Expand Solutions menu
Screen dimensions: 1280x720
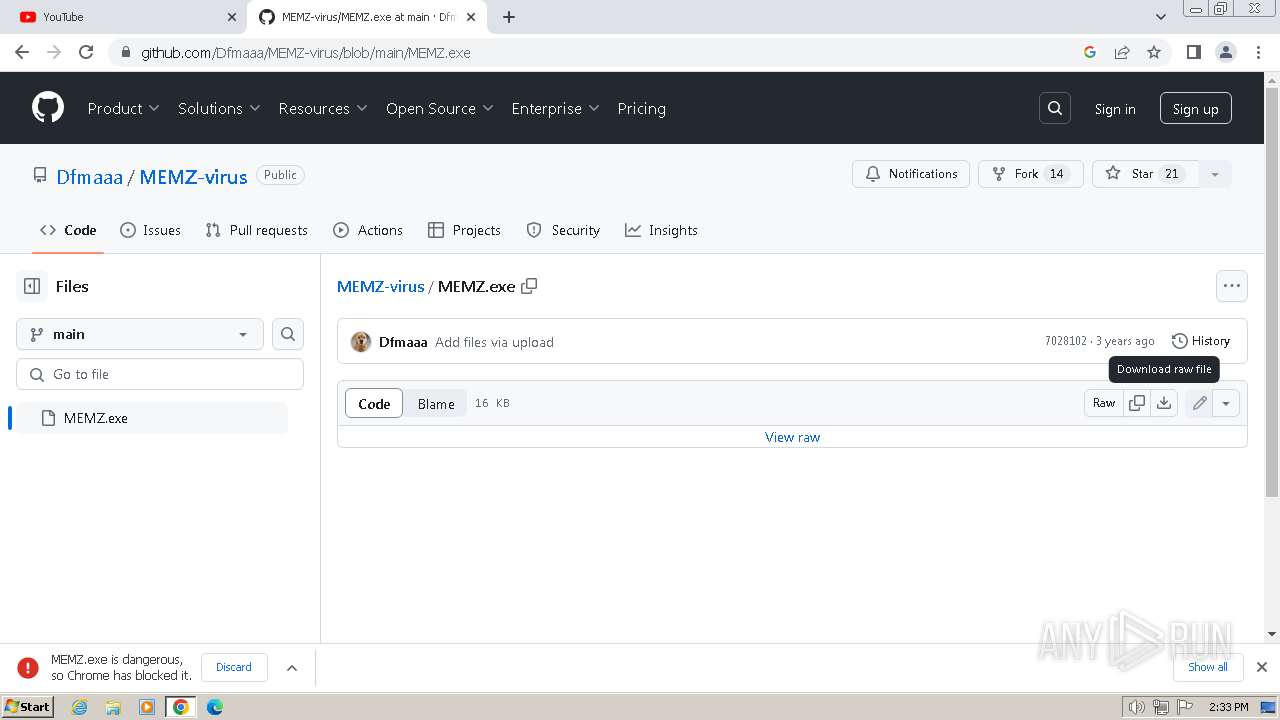[219, 108]
